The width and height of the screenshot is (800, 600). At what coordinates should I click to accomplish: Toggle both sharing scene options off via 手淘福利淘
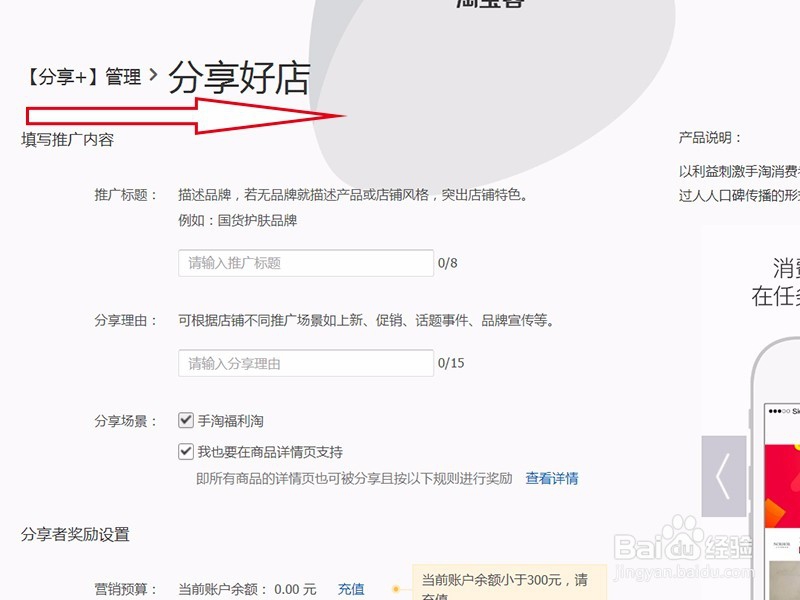click(185, 419)
